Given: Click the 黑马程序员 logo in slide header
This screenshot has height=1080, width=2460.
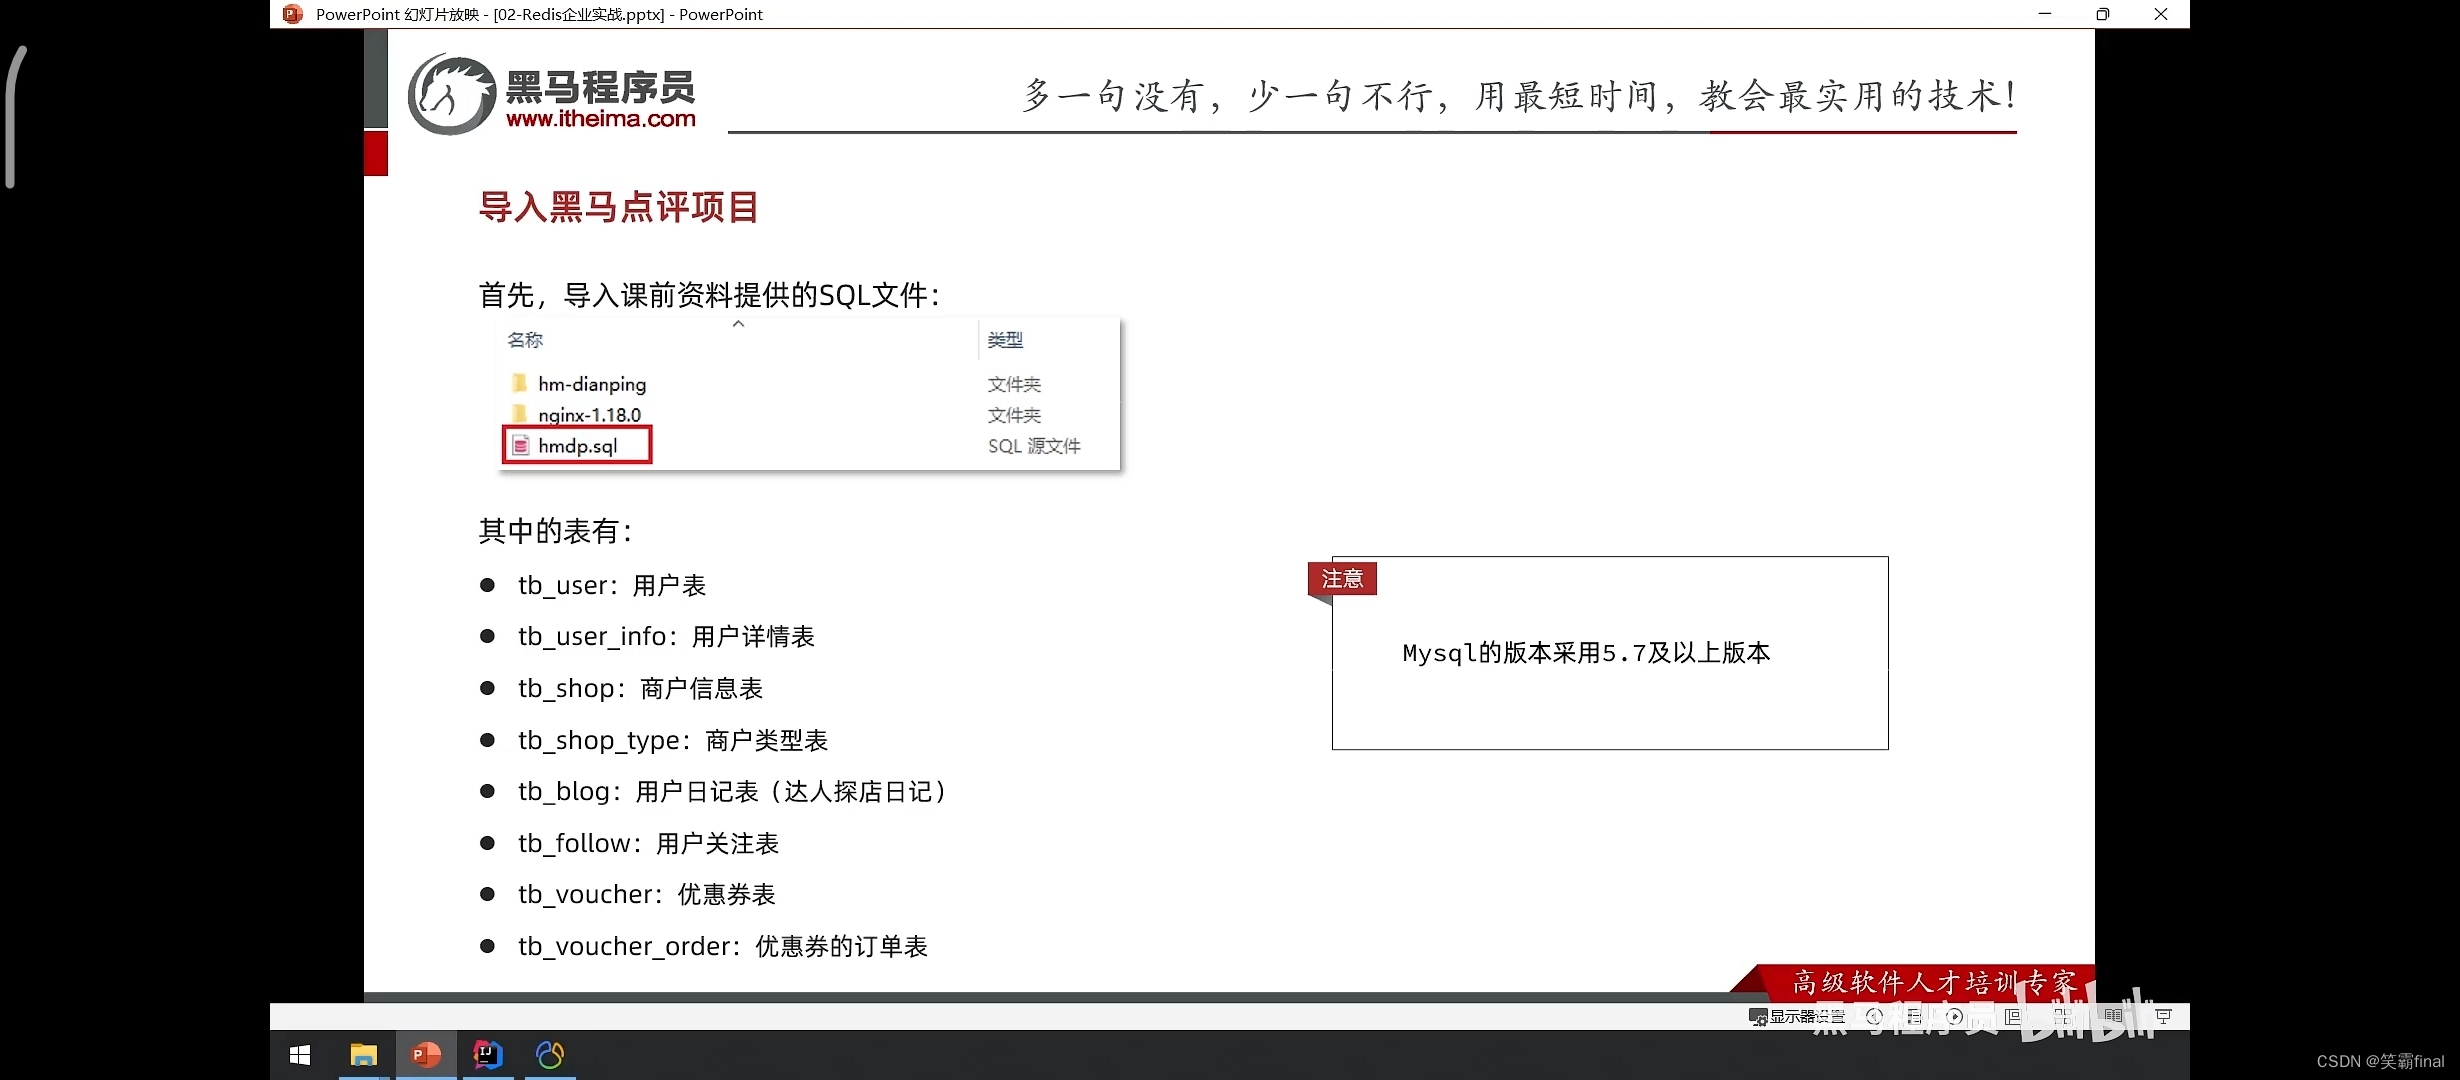Looking at the screenshot, I should (x=552, y=95).
